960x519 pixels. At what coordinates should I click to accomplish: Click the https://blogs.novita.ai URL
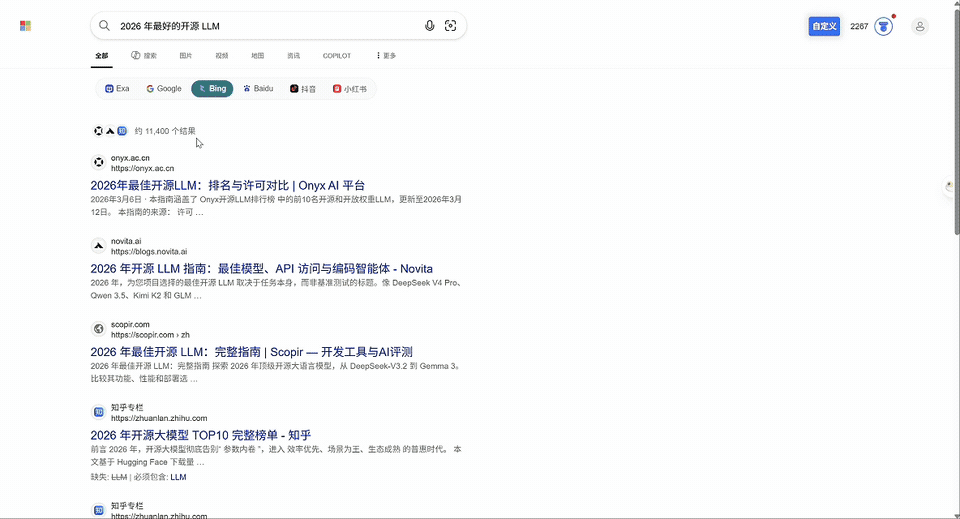pos(149,252)
